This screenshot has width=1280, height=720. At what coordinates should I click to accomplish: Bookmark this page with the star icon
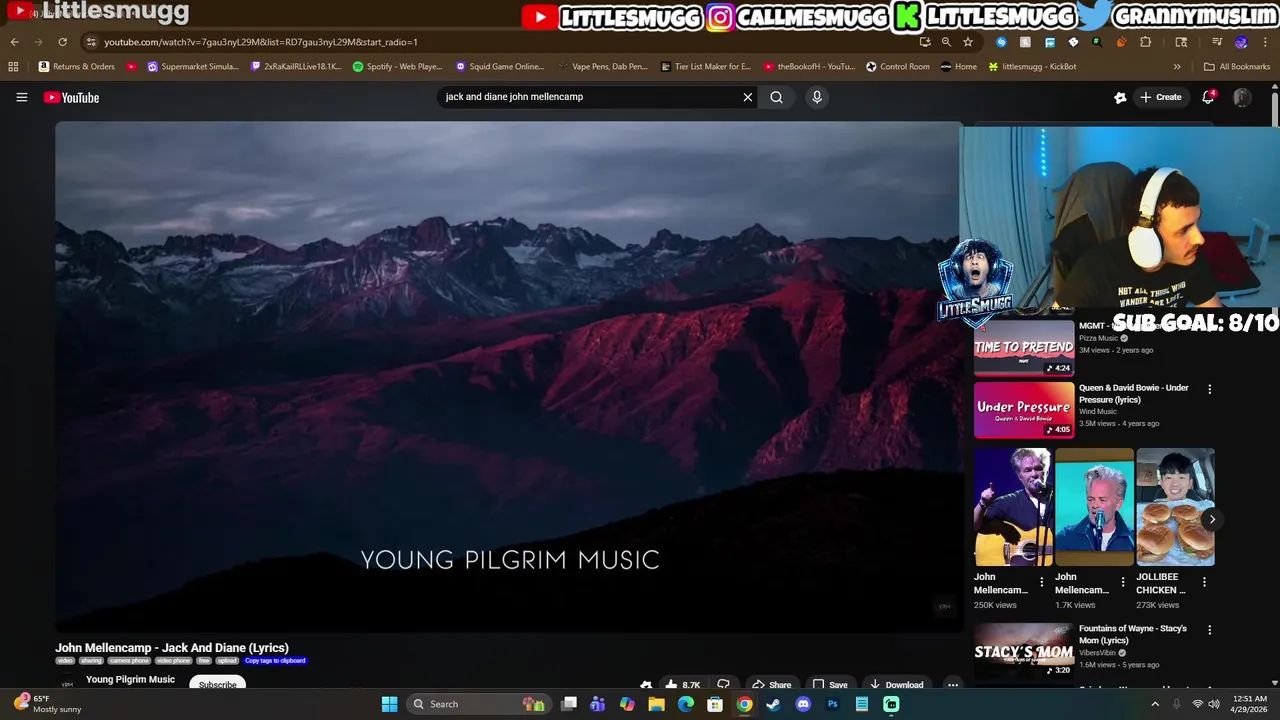968,42
